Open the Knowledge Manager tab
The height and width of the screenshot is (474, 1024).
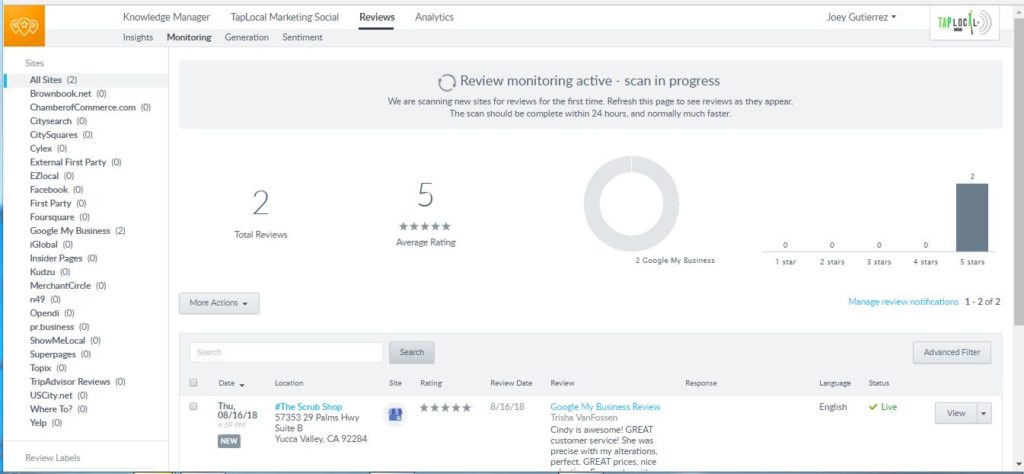[167, 17]
